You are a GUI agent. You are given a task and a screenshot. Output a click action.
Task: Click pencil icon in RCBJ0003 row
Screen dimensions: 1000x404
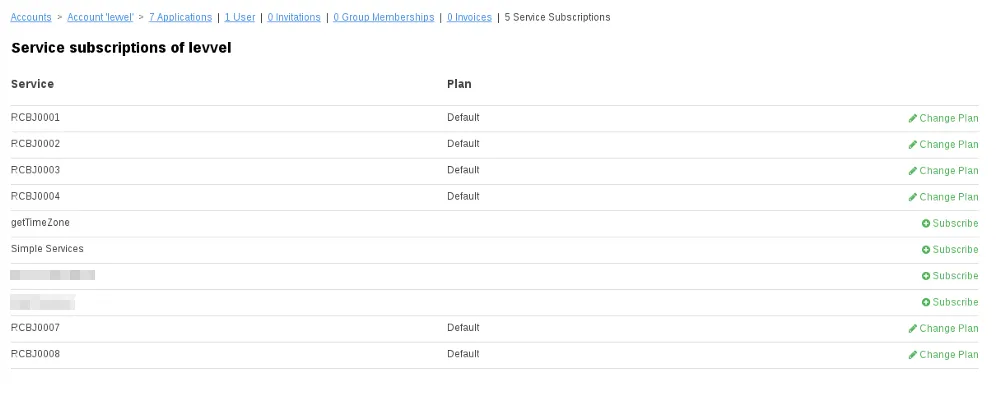[x=913, y=170]
